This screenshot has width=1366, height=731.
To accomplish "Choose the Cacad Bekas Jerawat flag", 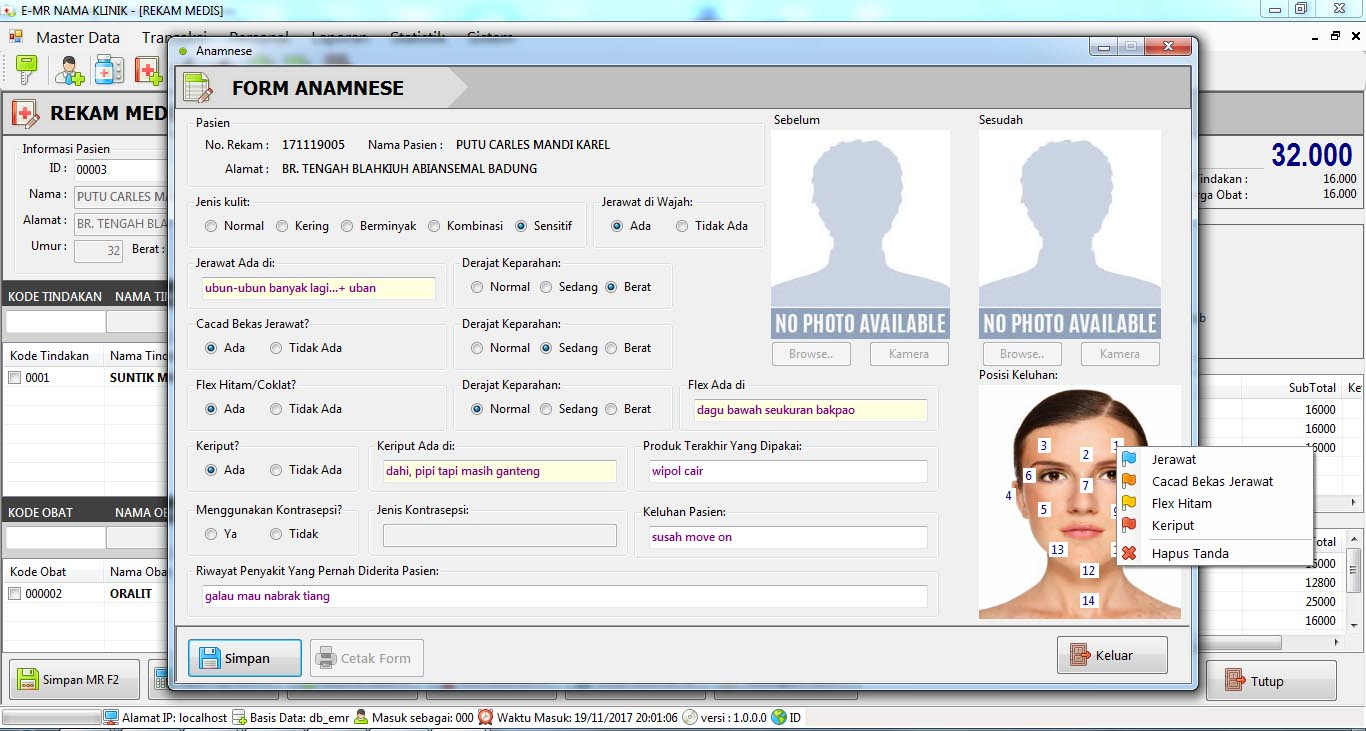I will click(1211, 482).
